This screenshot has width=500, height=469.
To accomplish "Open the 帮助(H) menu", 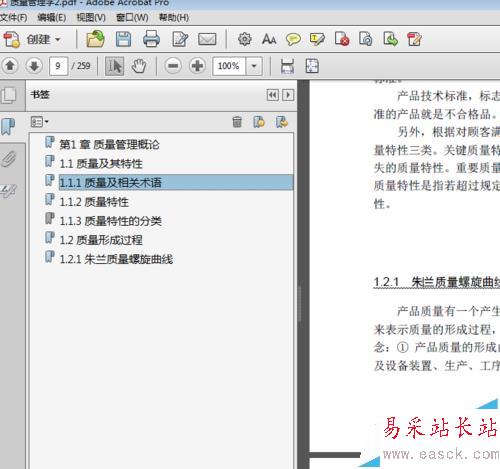I will click(x=174, y=17).
